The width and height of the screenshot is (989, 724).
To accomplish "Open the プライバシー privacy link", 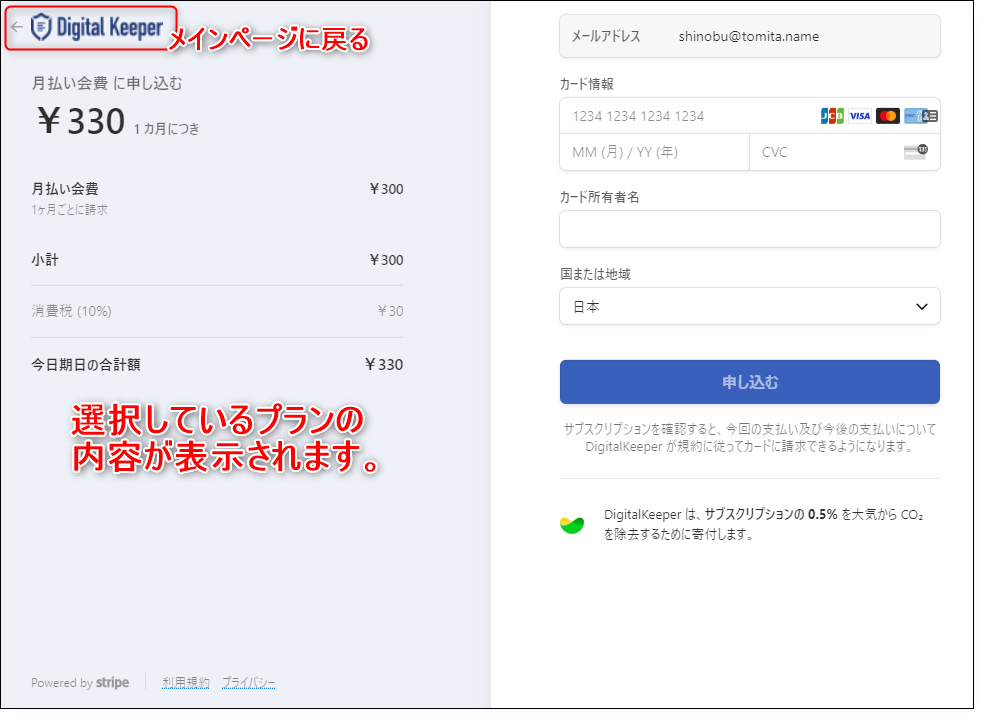I will [248, 683].
